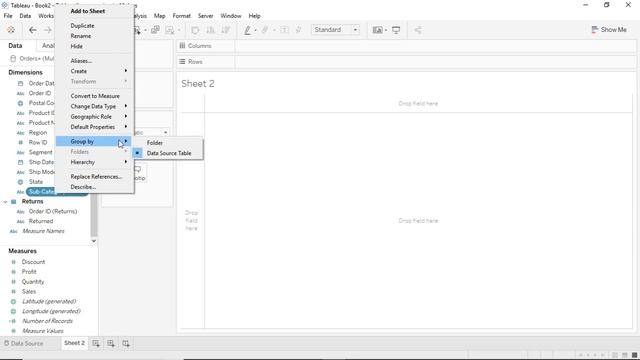Click the Orders+ data source cylinder icon
This screenshot has height=360, width=640.
[13, 59]
